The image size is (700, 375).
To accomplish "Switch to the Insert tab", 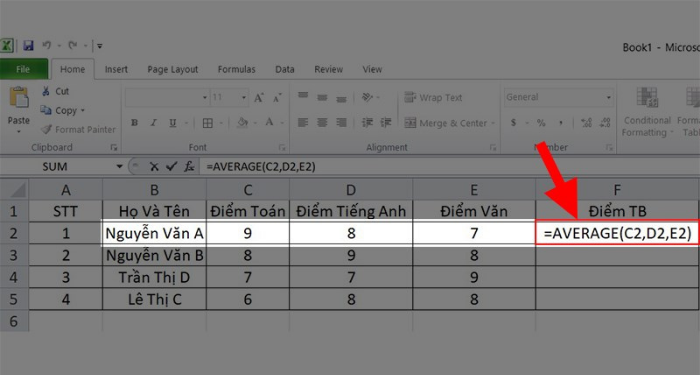I will pyautogui.click(x=116, y=69).
